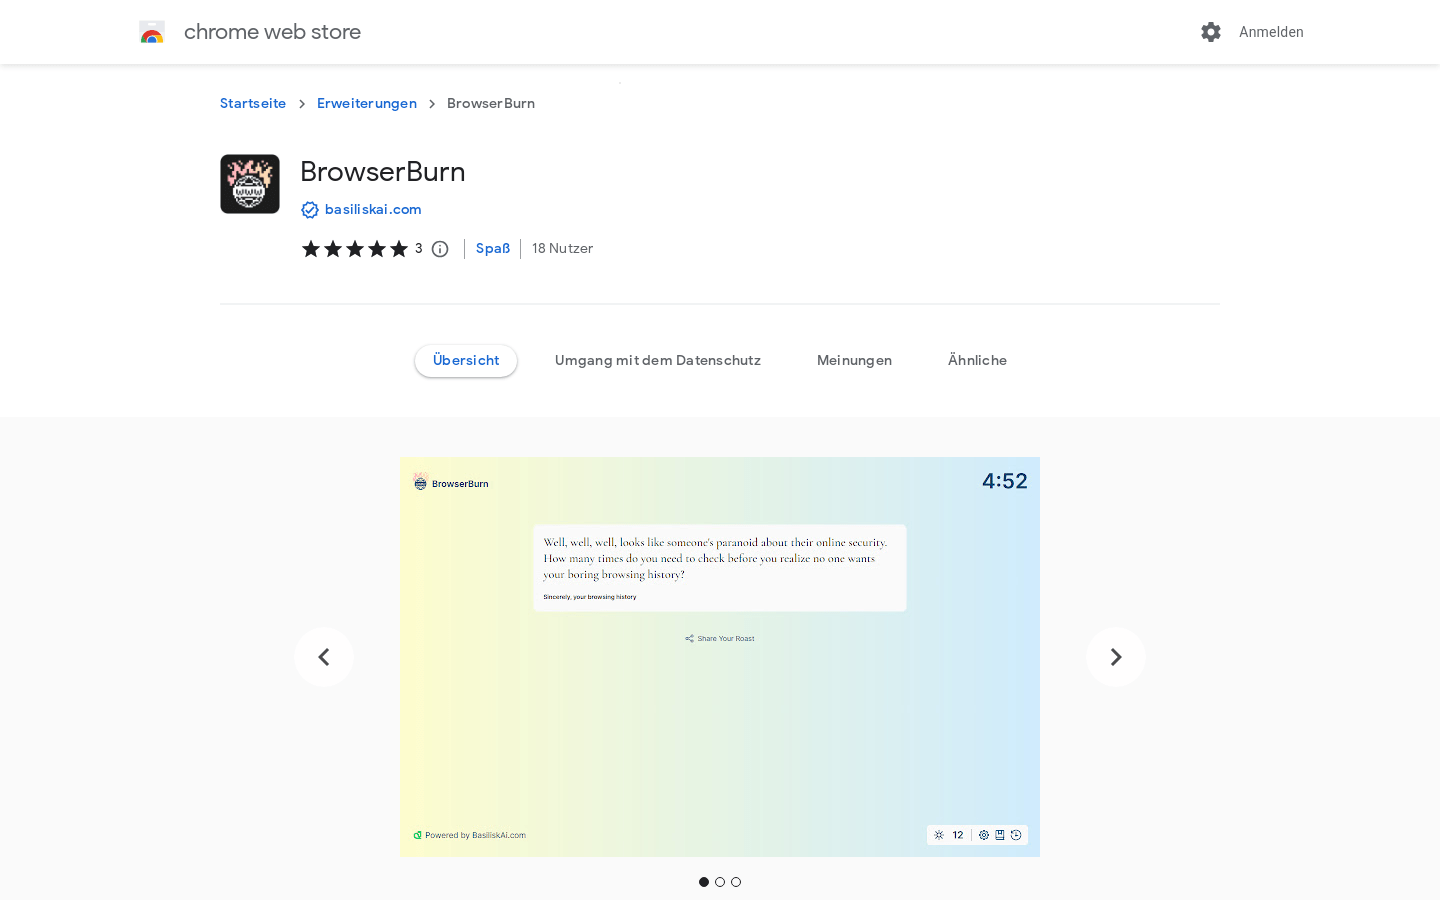Click the 18 Nutzer user count
Screen dimensions: 1440x900
pos(563,248)
